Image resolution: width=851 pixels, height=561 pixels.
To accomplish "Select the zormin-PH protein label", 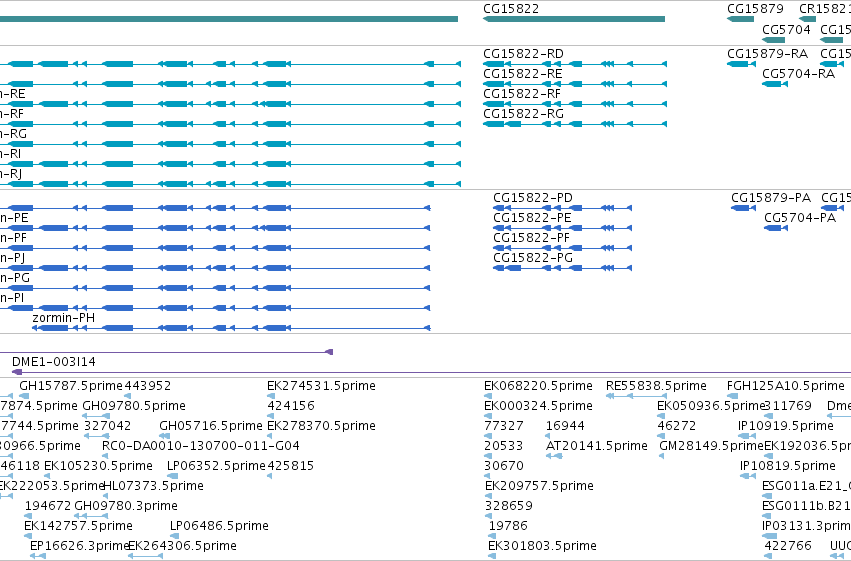I will [x=63, y=318].
